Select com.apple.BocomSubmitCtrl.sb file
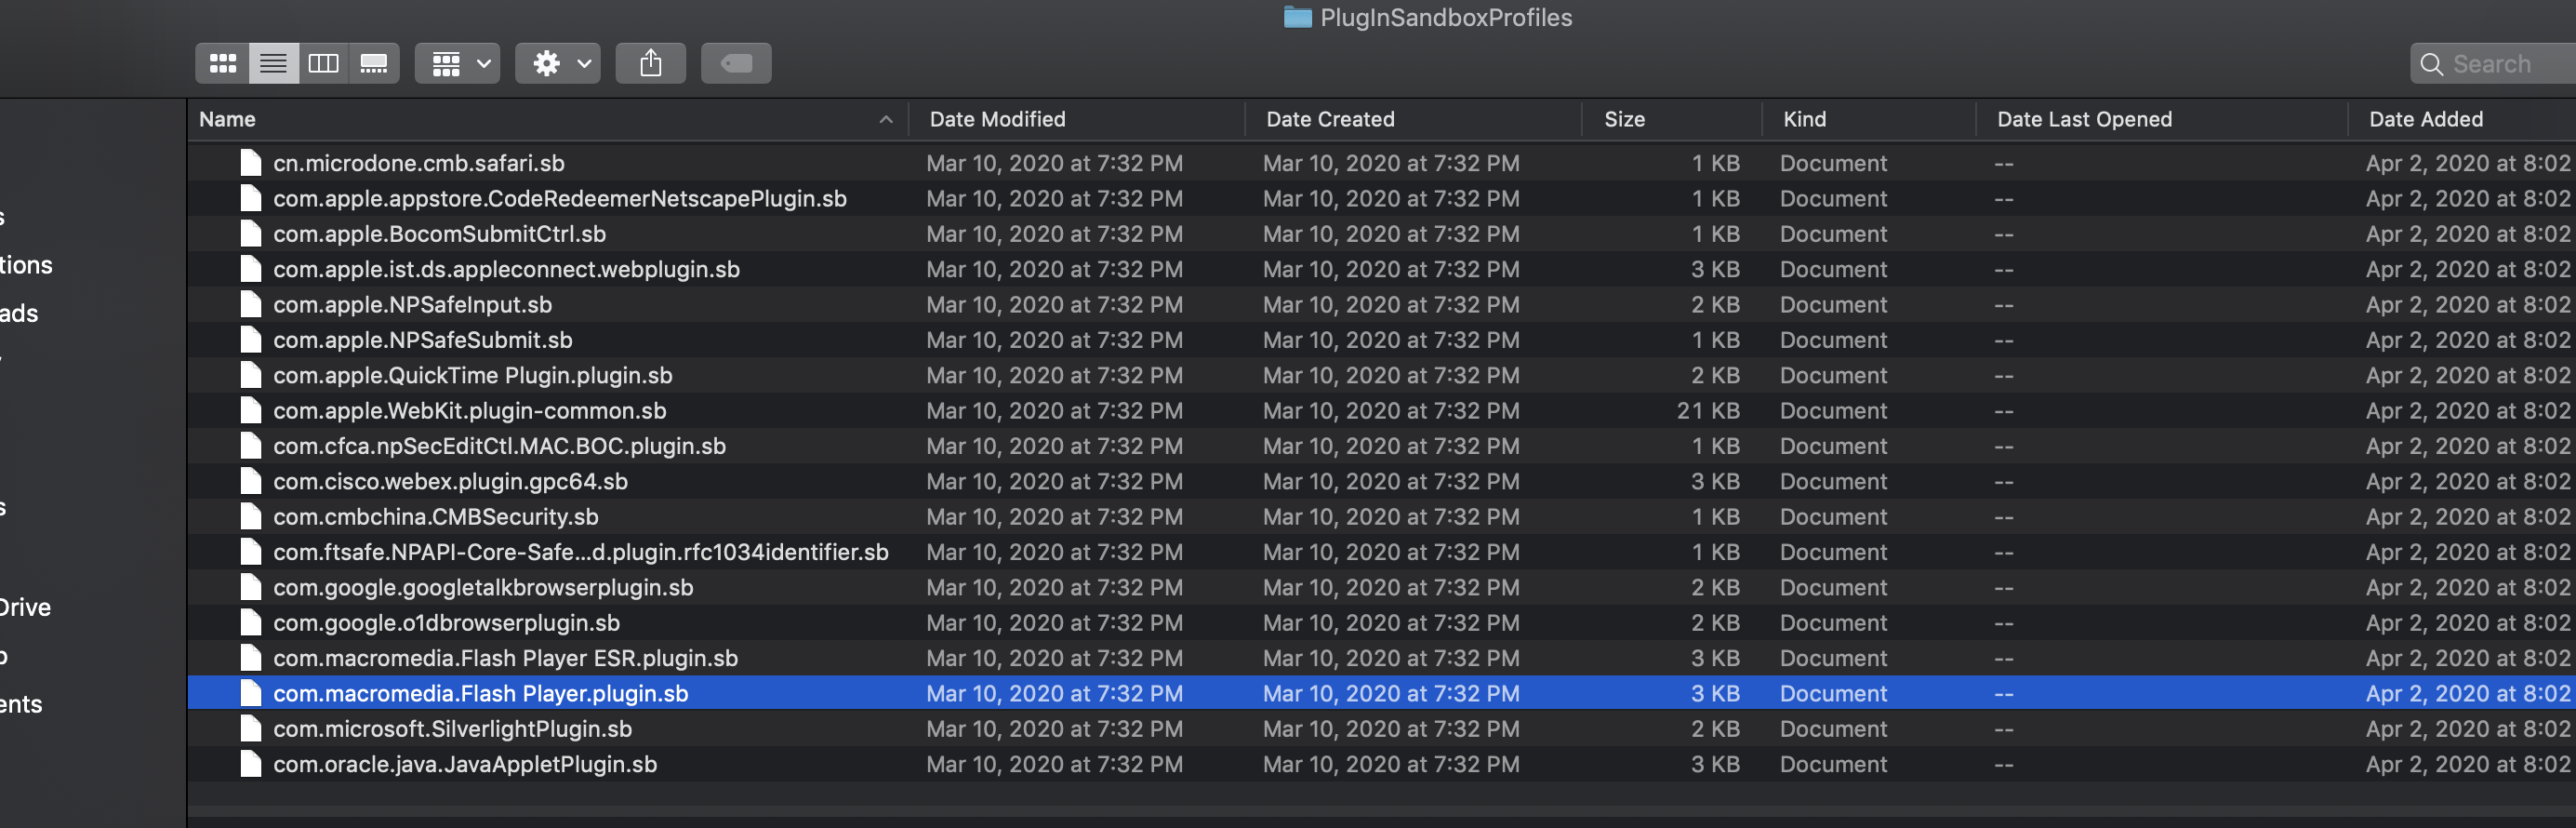The height and width of the screenshot is (828, 2576). coord(1380,234)
